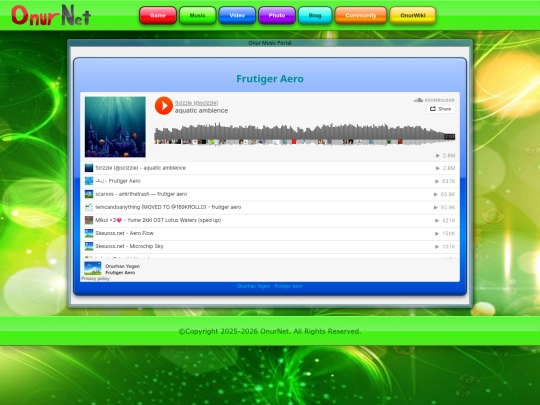Visit the Community page
Image resolution: width=540 pixels, height=405 pixels.
point(361,15)
